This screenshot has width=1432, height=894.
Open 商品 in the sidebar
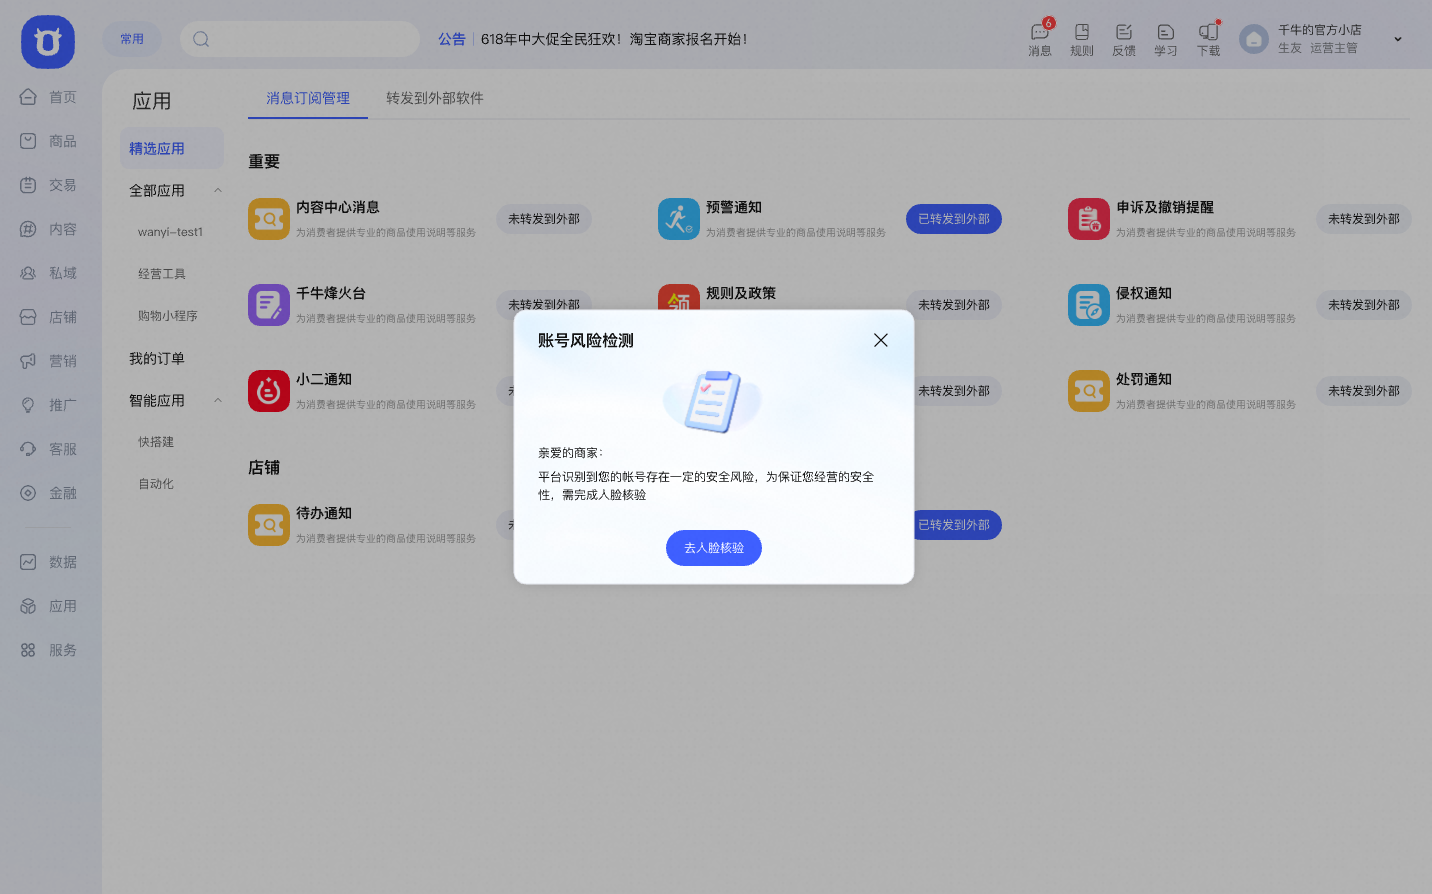point(49,141)
